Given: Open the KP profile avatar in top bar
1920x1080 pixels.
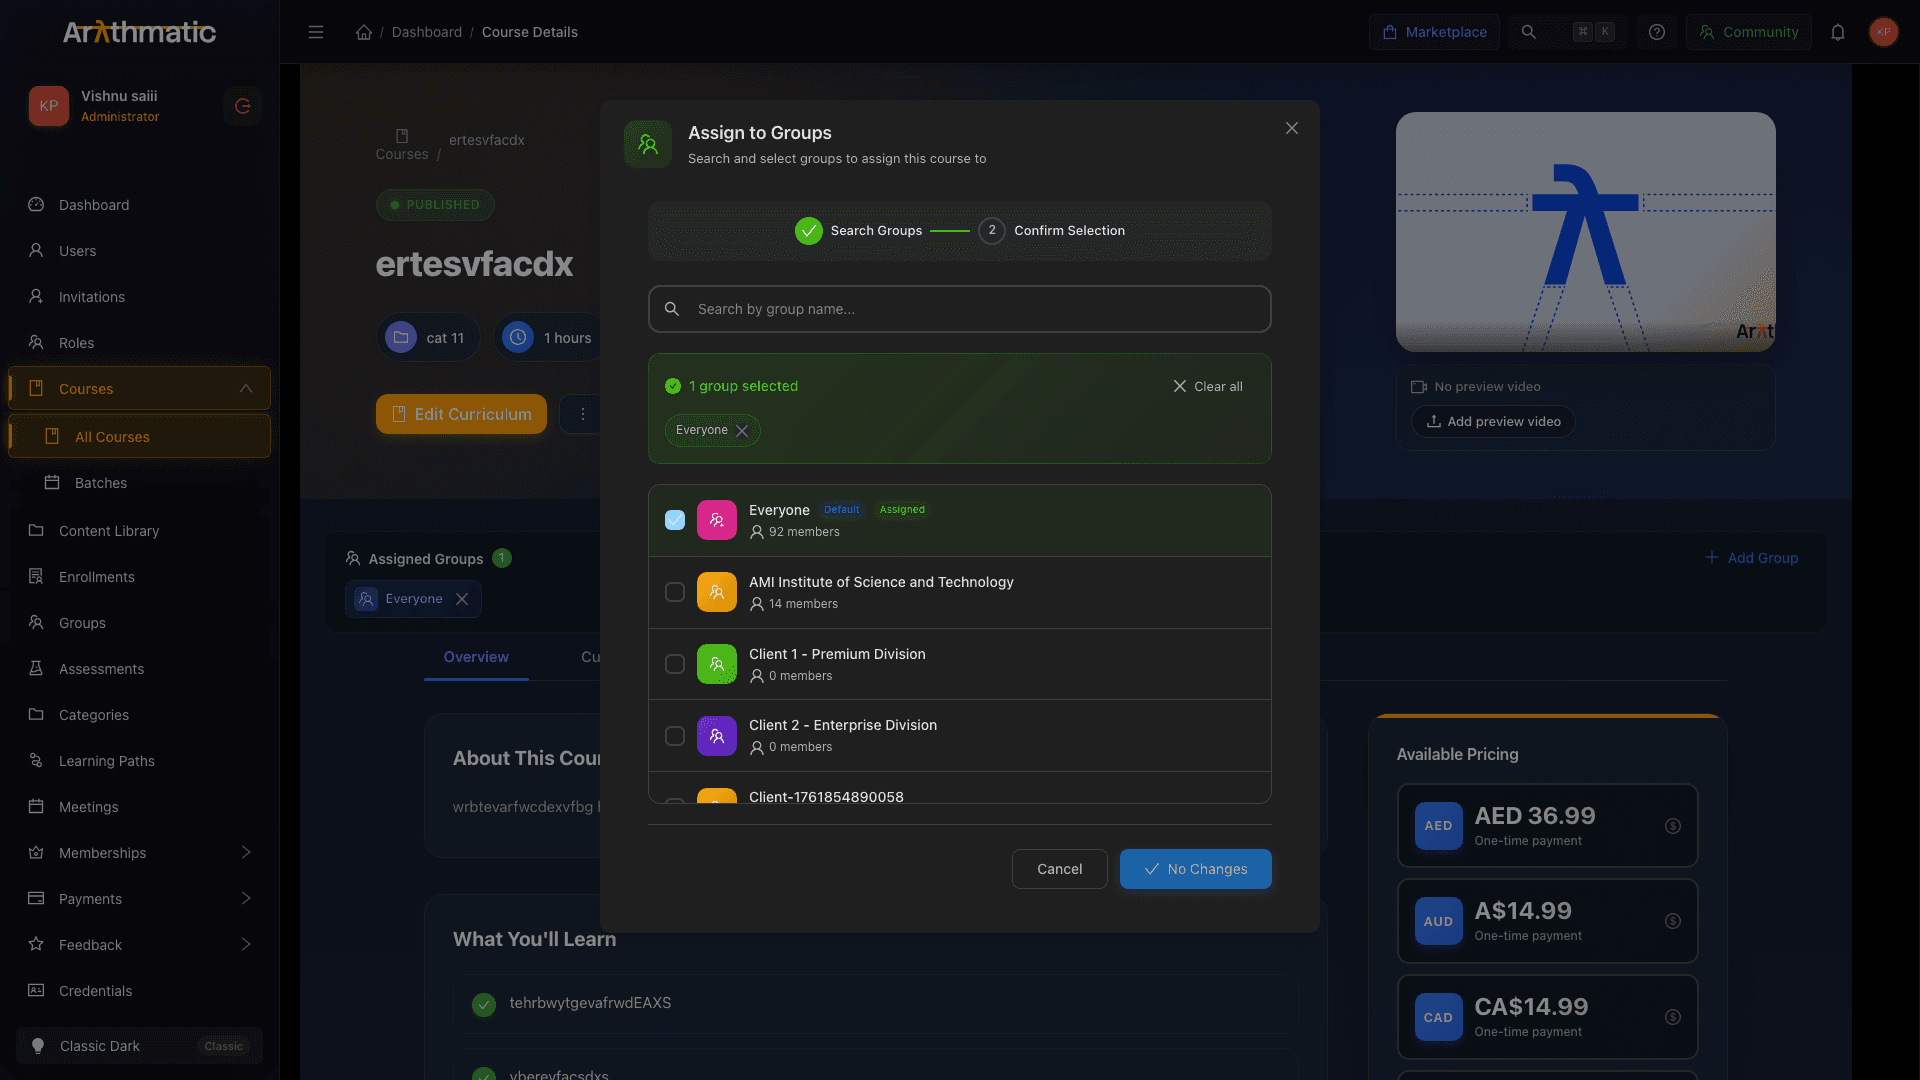Looking at the screenshot, I should (x=1884, y=32).
